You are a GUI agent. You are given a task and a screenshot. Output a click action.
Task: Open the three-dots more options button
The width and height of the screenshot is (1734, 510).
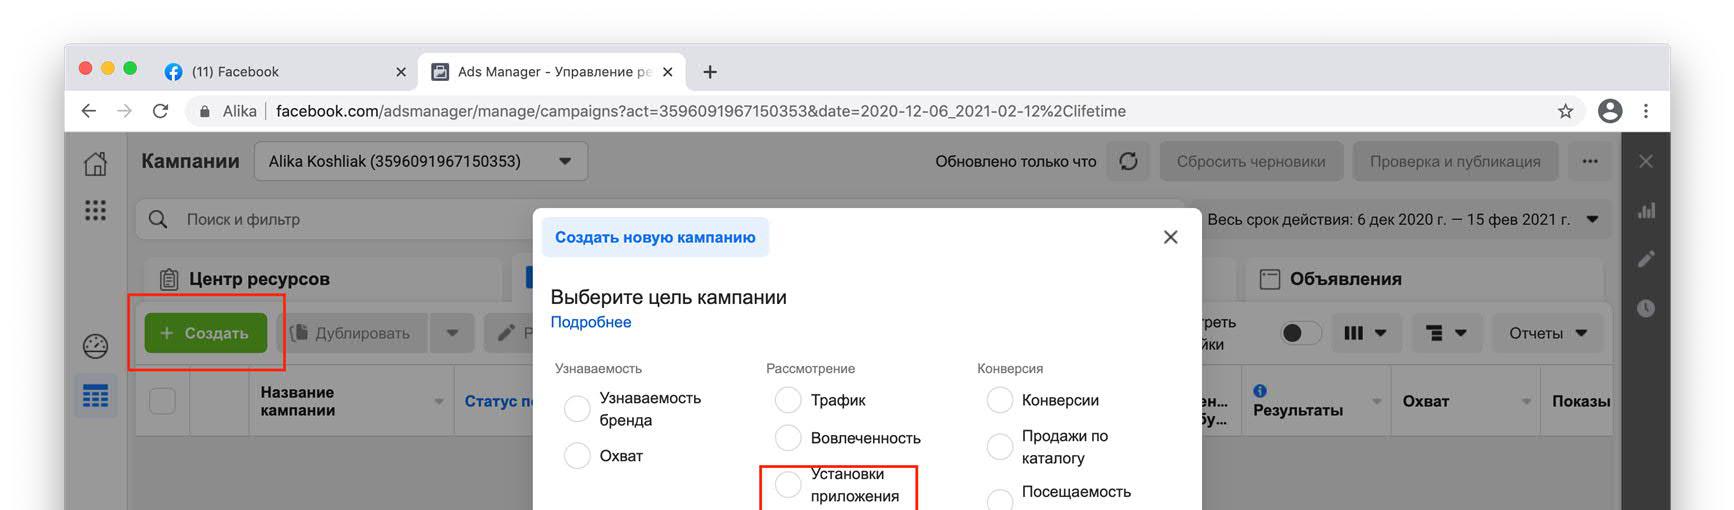(1590, 161)
